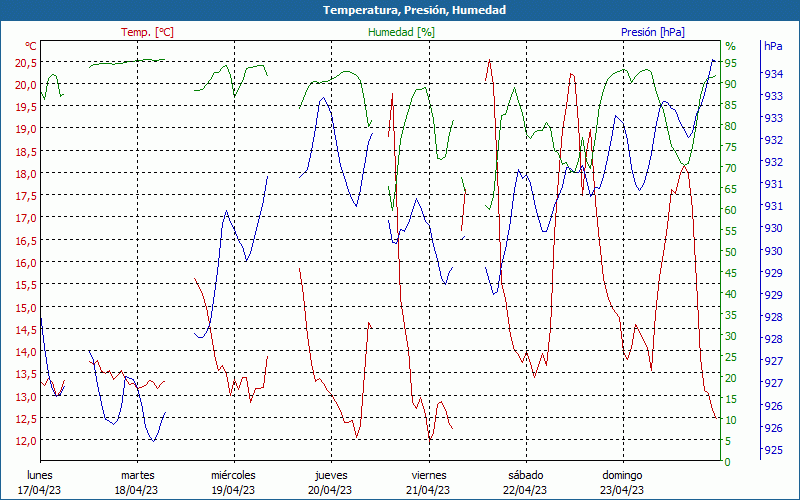Click the 90 humidity axis tick
Viewport: 800px width, 500px height.
coord(731,84)
